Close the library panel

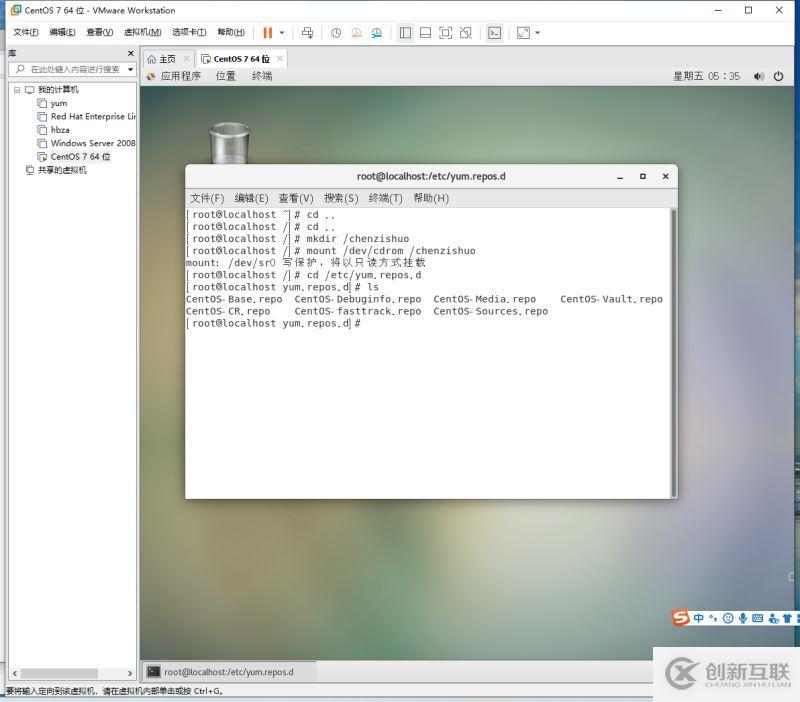tap(131, 53)
